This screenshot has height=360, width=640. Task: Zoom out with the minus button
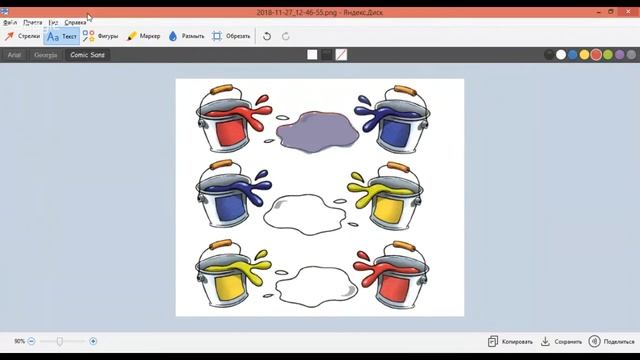click(x=31, y=341)
